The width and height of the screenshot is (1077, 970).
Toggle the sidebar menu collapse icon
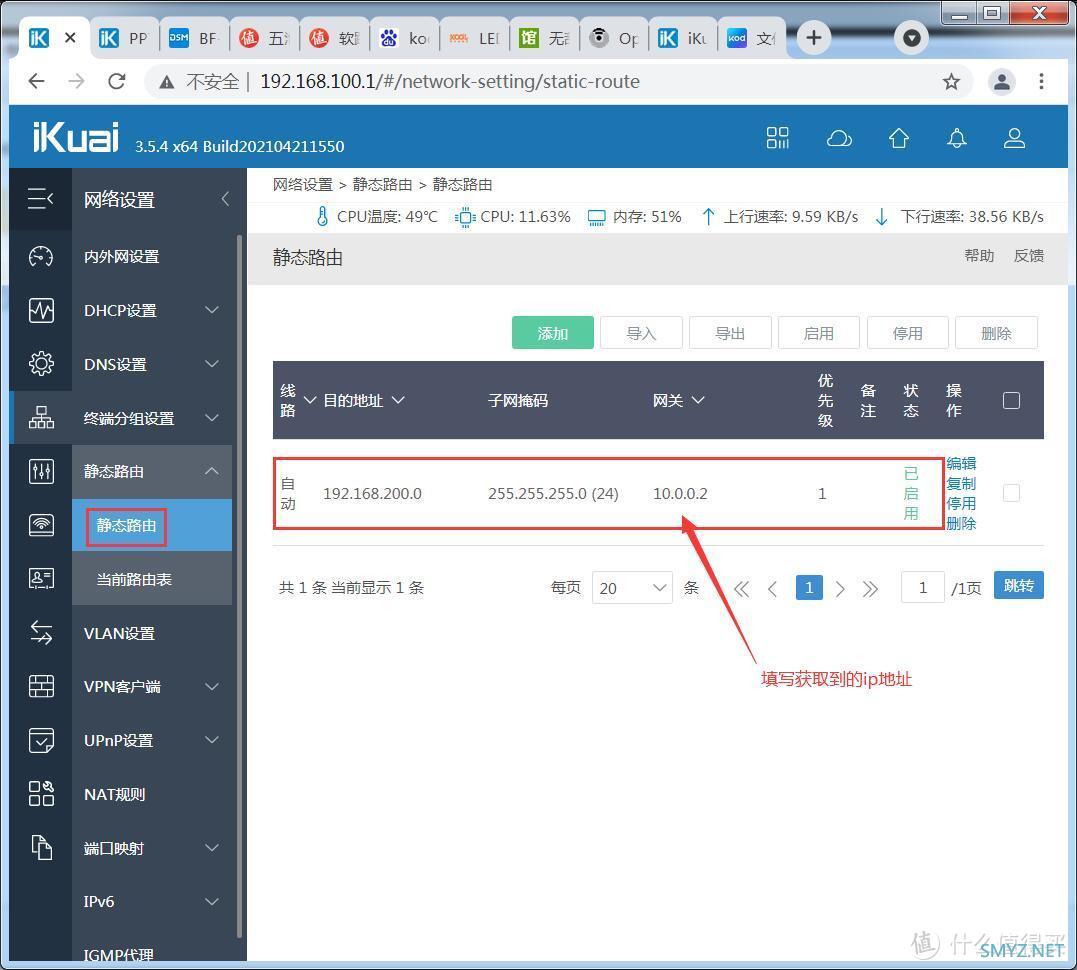[x=41, y=199]
